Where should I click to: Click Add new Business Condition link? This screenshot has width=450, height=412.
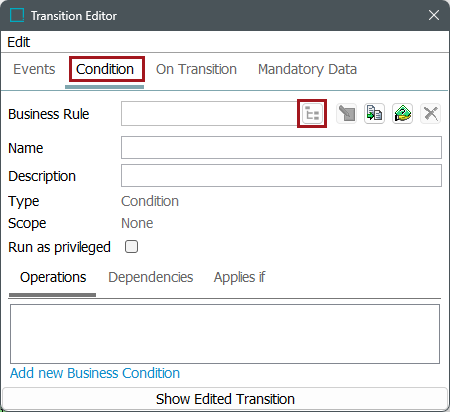(x=95, y=373)
